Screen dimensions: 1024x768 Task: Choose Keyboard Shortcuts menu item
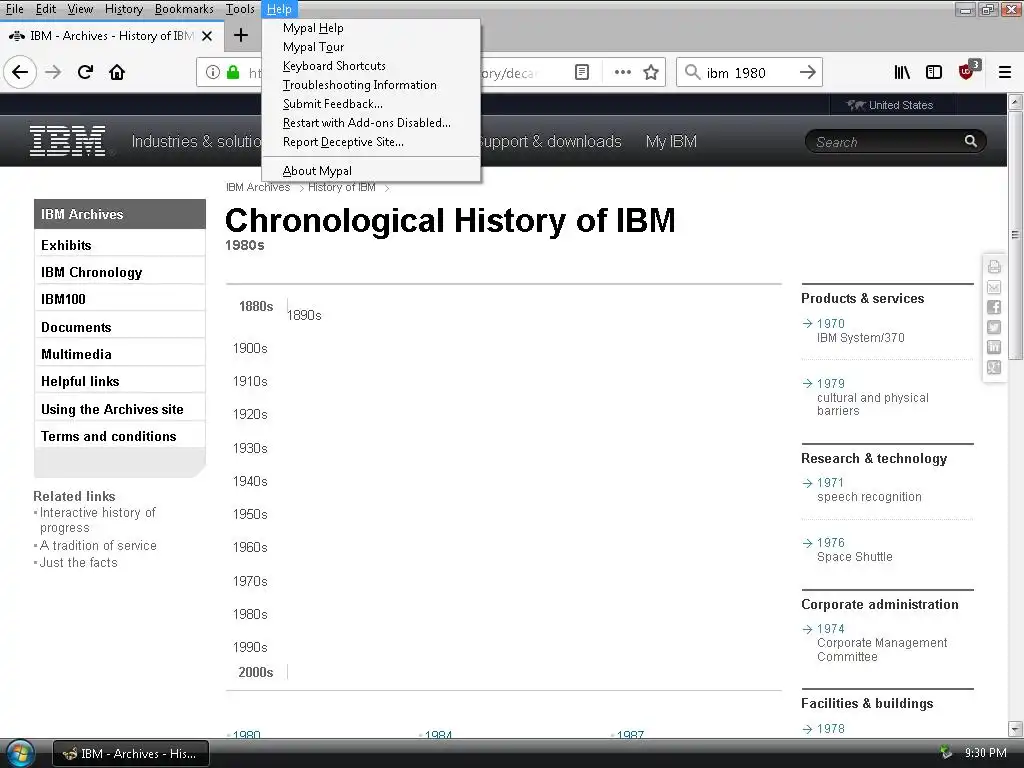(x=371, y=66)
